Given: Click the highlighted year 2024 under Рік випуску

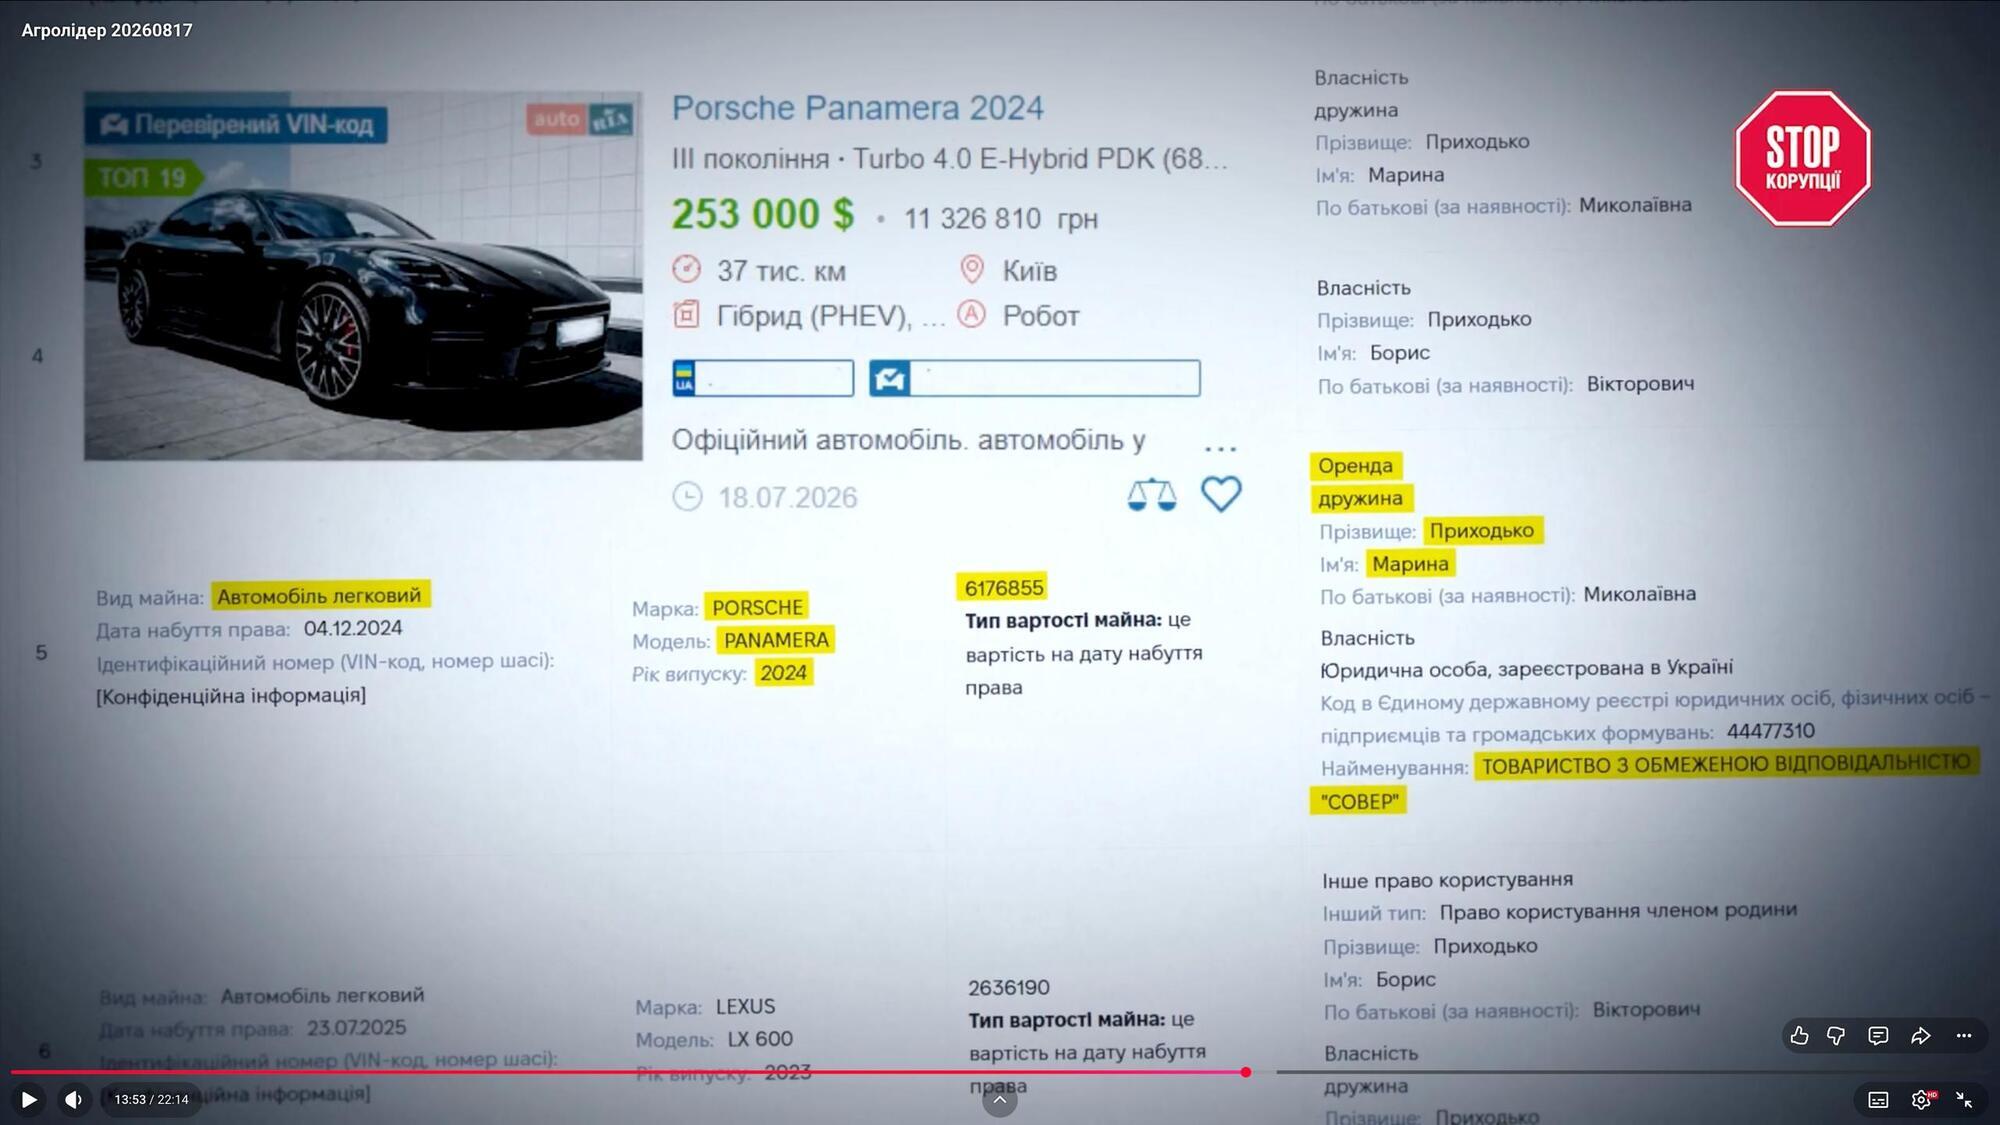Looking at the screenshot, I should point(783,673).
